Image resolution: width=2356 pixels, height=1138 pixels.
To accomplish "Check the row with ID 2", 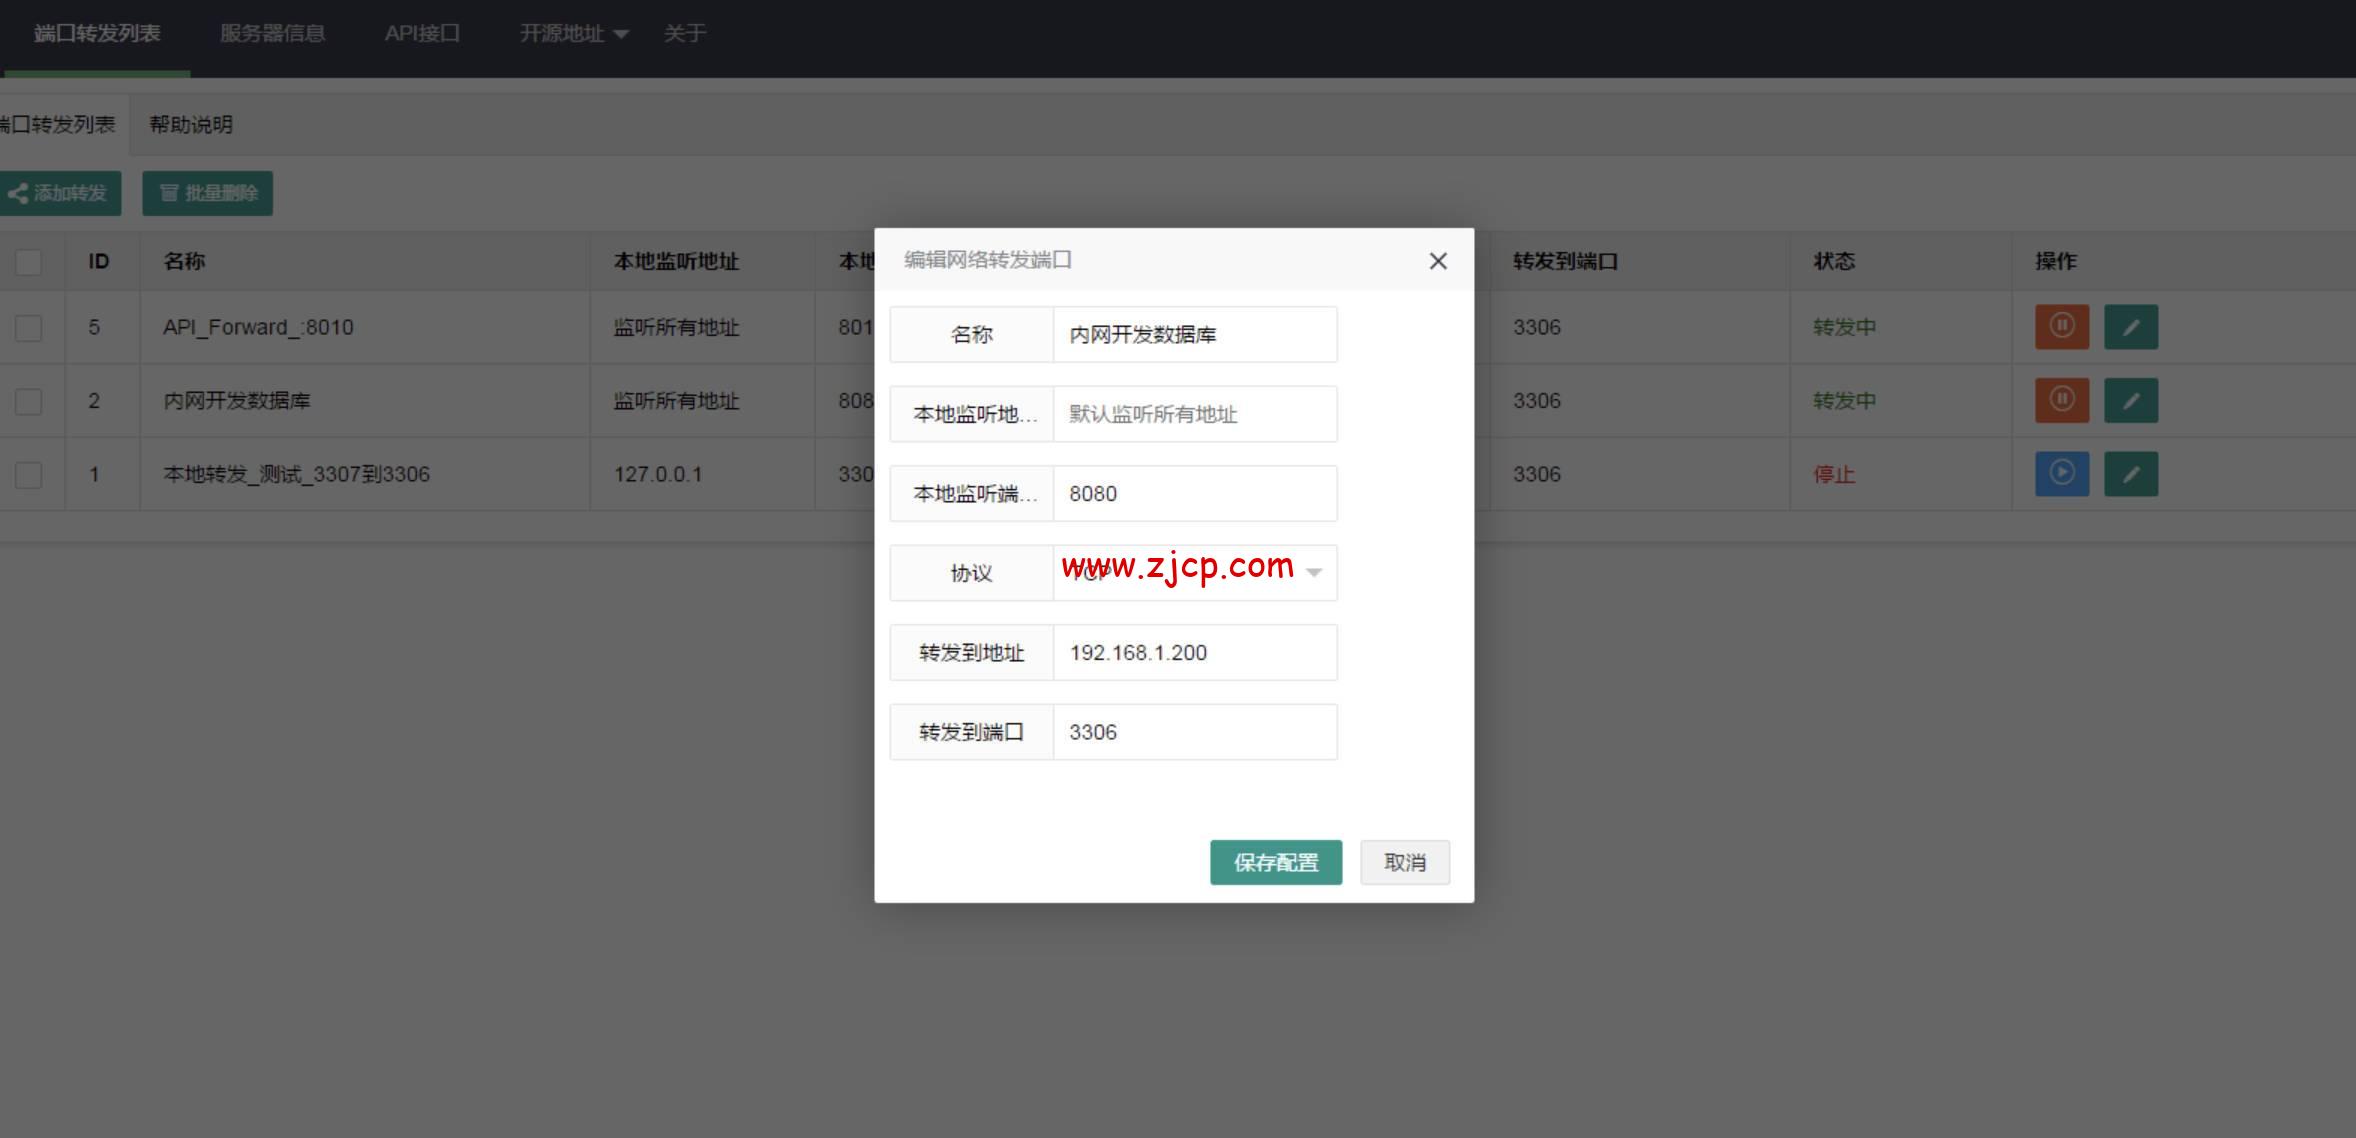I will [29, 401].
